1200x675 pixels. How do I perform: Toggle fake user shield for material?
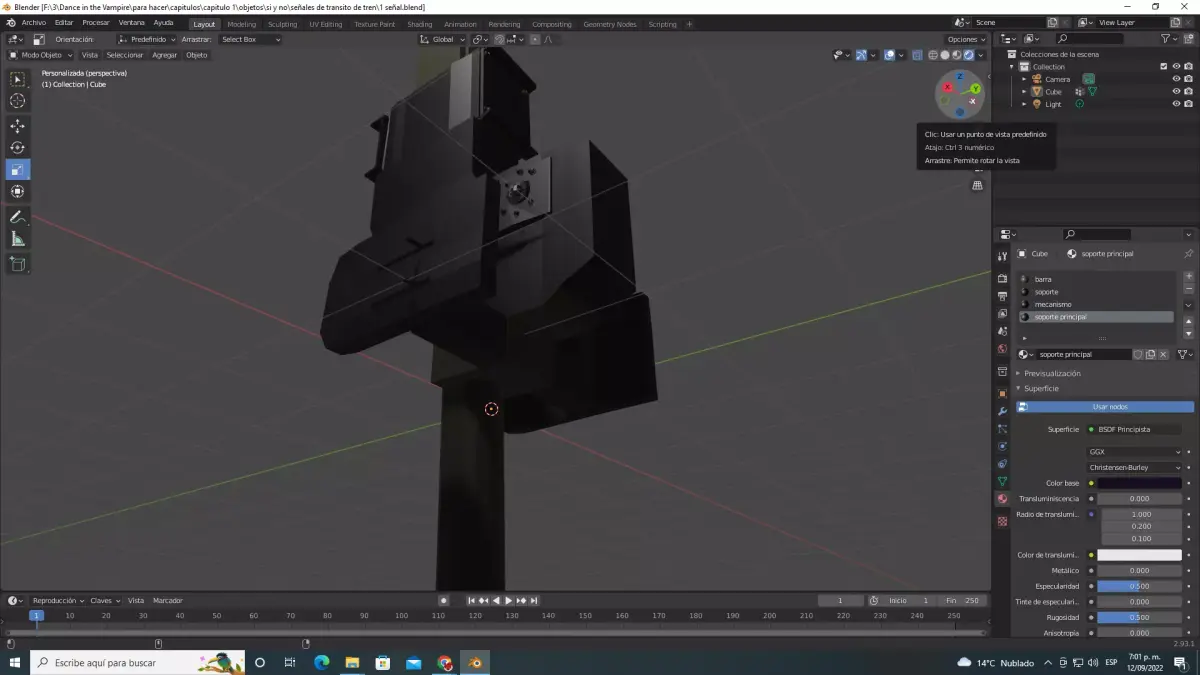click(1138, 354)
